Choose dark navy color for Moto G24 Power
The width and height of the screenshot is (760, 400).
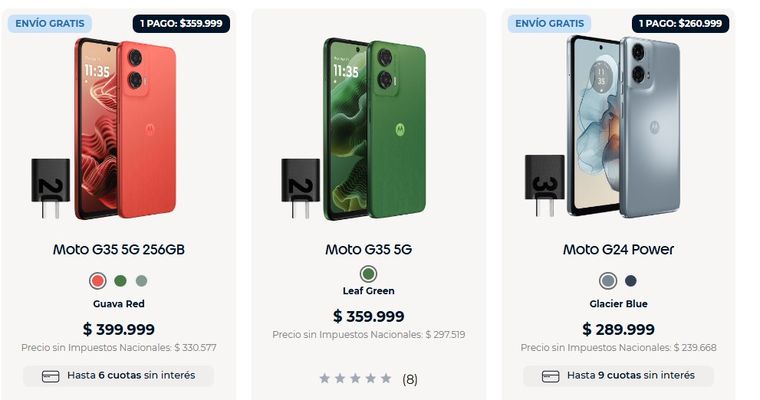(x=631, y=281)
